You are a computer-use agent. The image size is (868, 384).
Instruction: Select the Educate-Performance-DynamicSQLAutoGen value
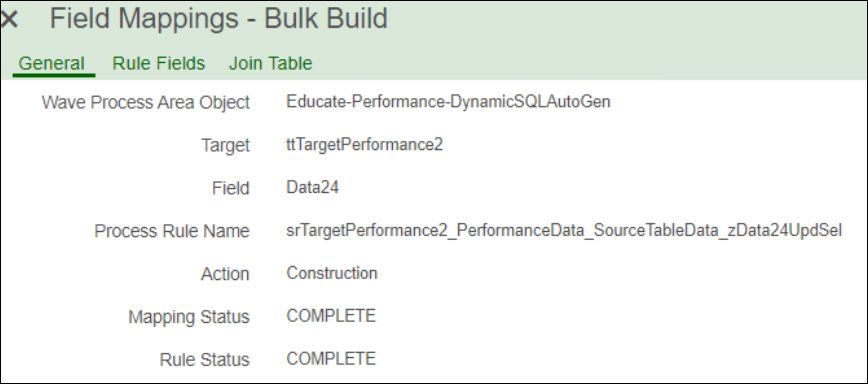tap(448, 101)
